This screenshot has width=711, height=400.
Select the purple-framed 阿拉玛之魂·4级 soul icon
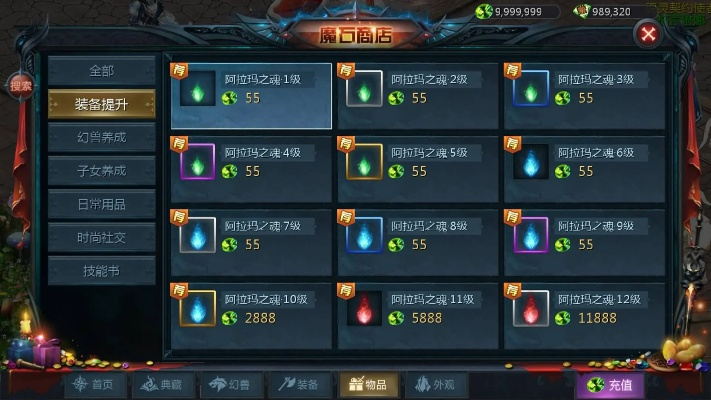click(x=198, y=162)
